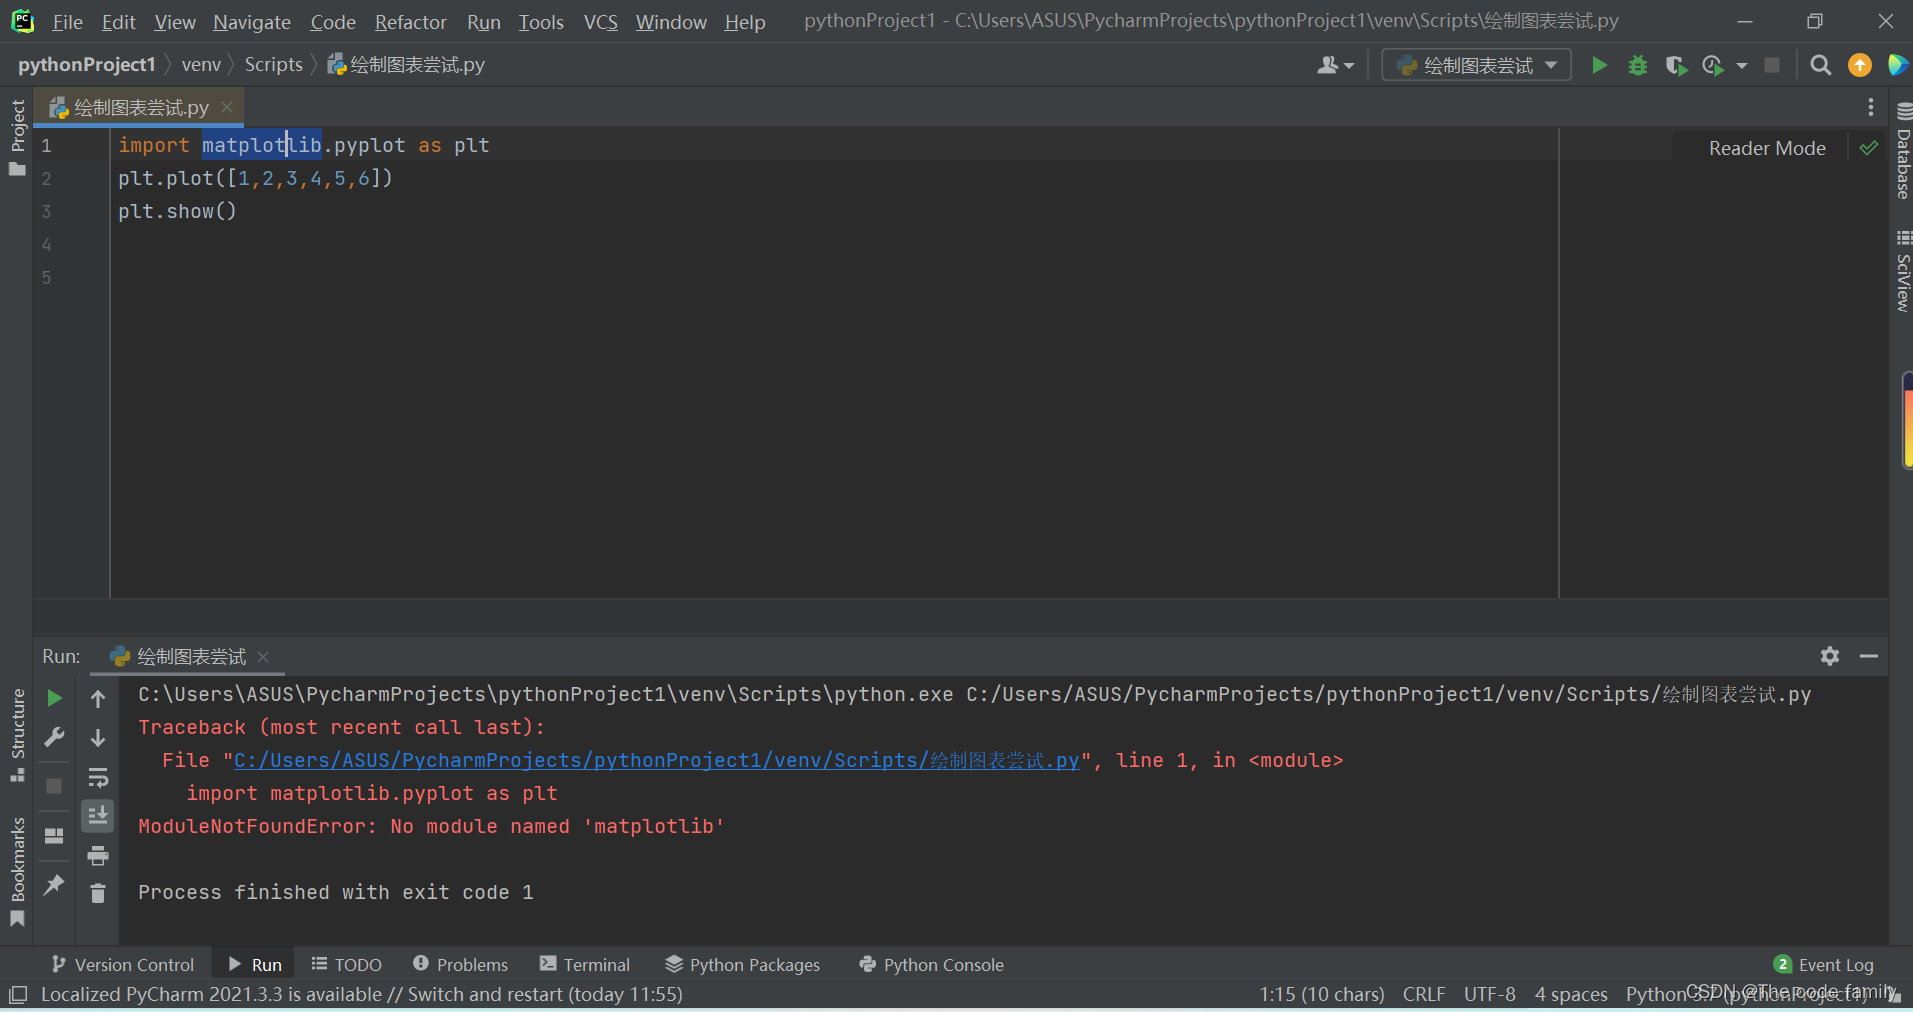Change file encoding UTF-8 in status bar
The image size is (1913, 1012).
click(x=1490, y=994)
